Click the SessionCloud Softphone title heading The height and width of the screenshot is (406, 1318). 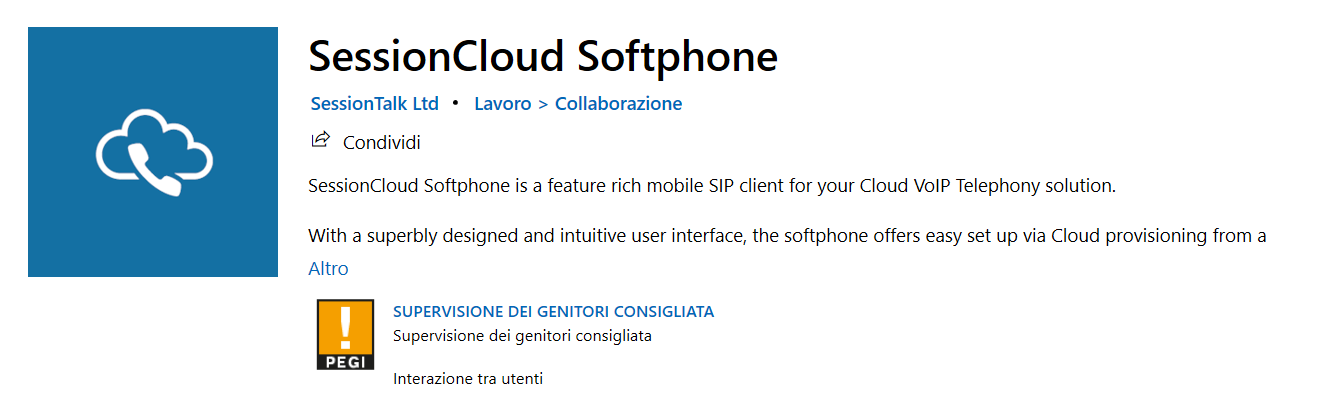click(543, 57)
